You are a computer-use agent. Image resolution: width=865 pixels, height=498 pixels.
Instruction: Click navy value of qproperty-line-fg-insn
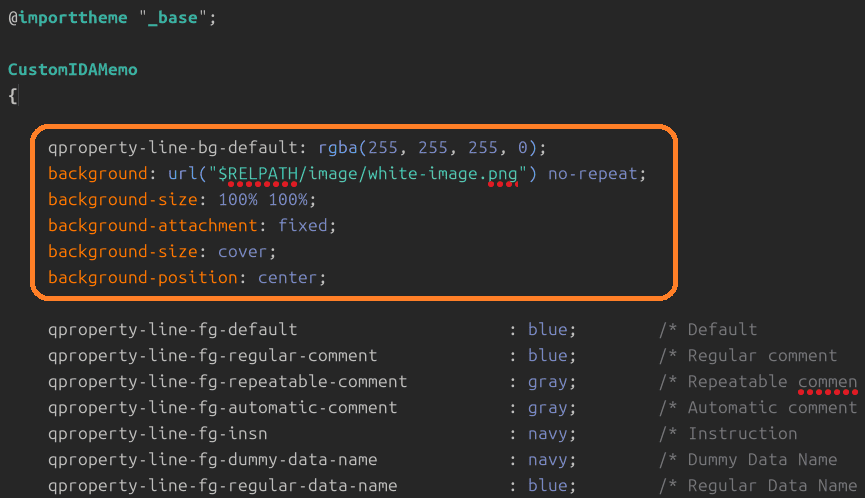point(548,433)
